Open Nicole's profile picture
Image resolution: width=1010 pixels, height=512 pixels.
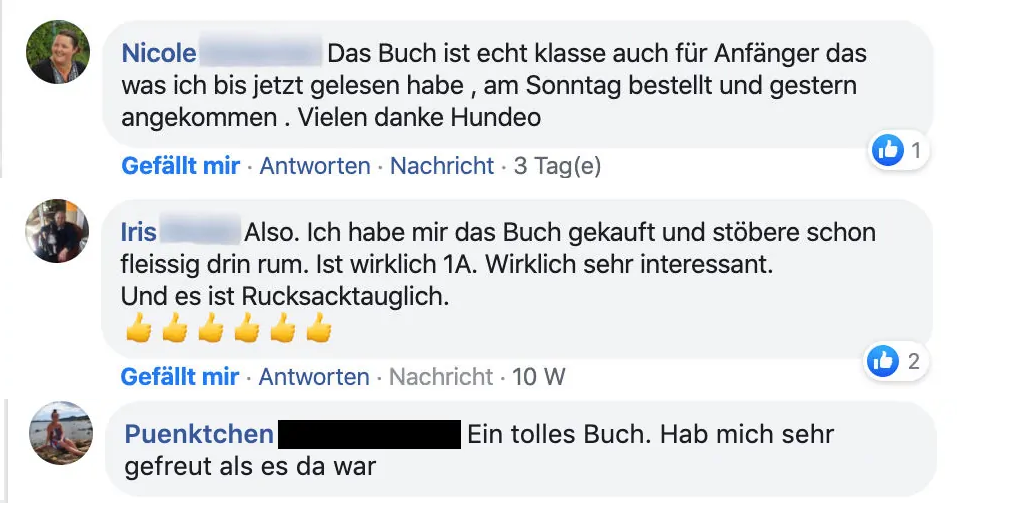pos(58,53)
